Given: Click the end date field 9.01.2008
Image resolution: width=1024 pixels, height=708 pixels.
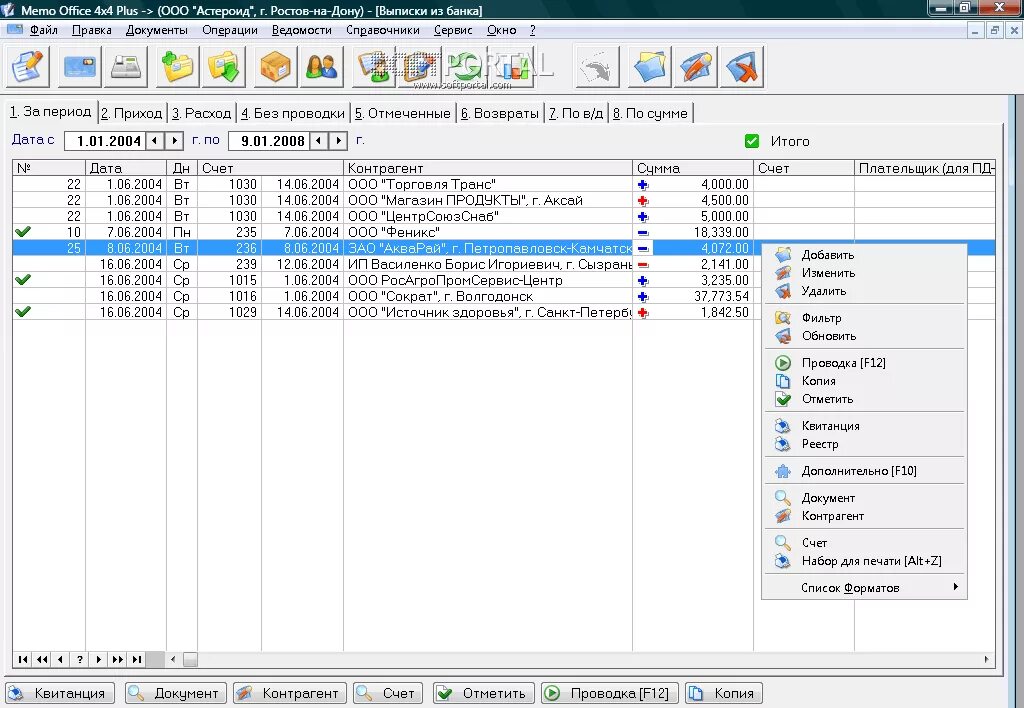Looking at the screenshot, I should coord(268,140).
